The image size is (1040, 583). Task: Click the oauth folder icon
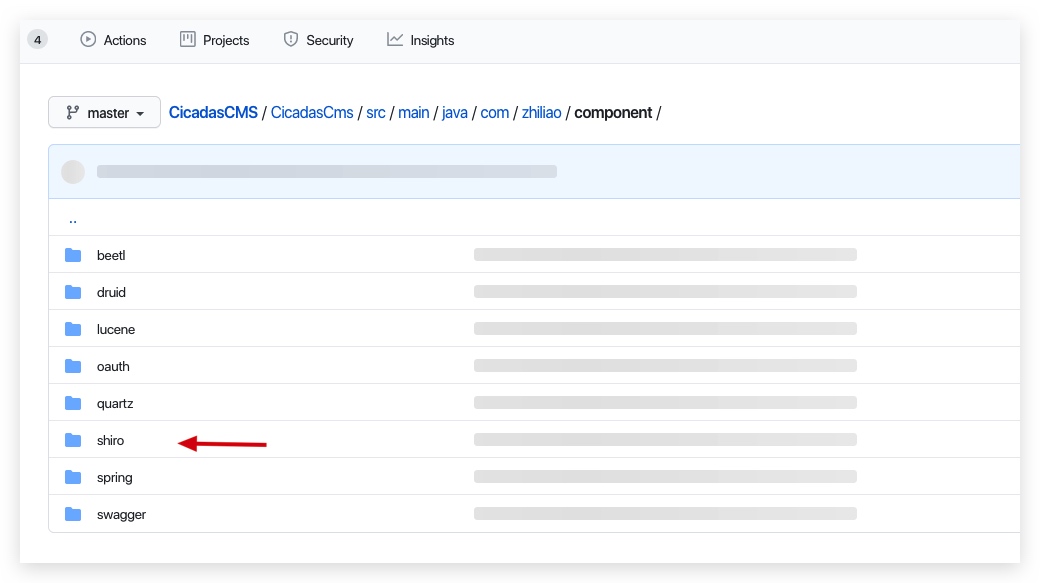[x=73, y=367]
